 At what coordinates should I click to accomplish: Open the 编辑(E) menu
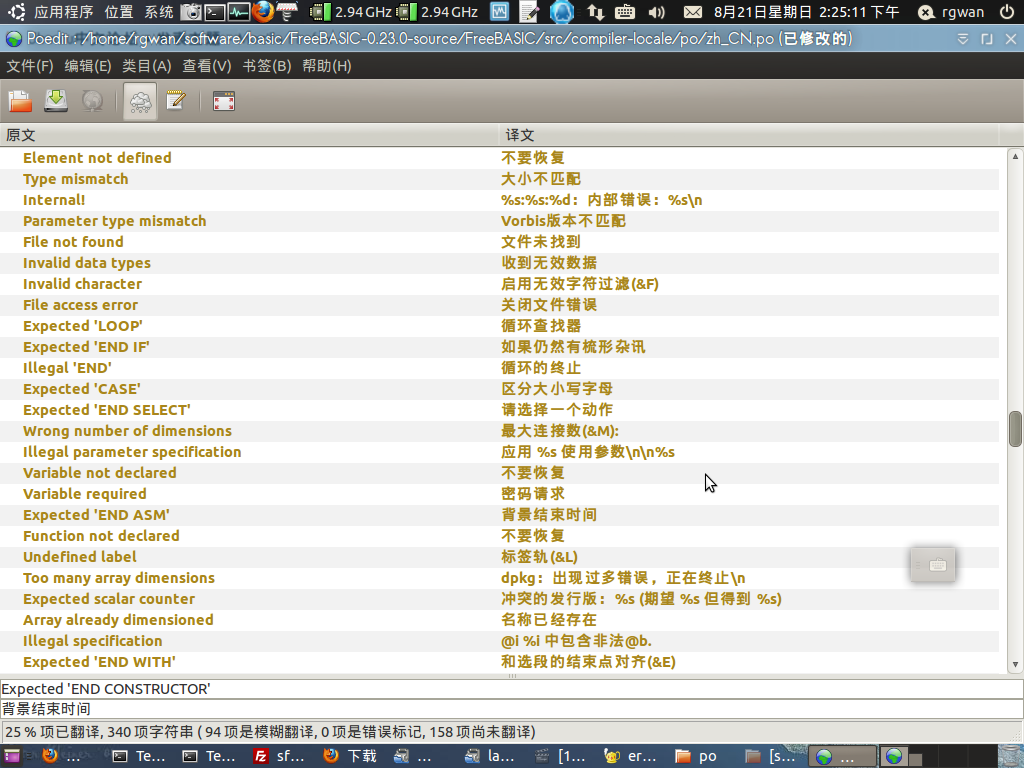pyautogui.click(x=88, y=66)
